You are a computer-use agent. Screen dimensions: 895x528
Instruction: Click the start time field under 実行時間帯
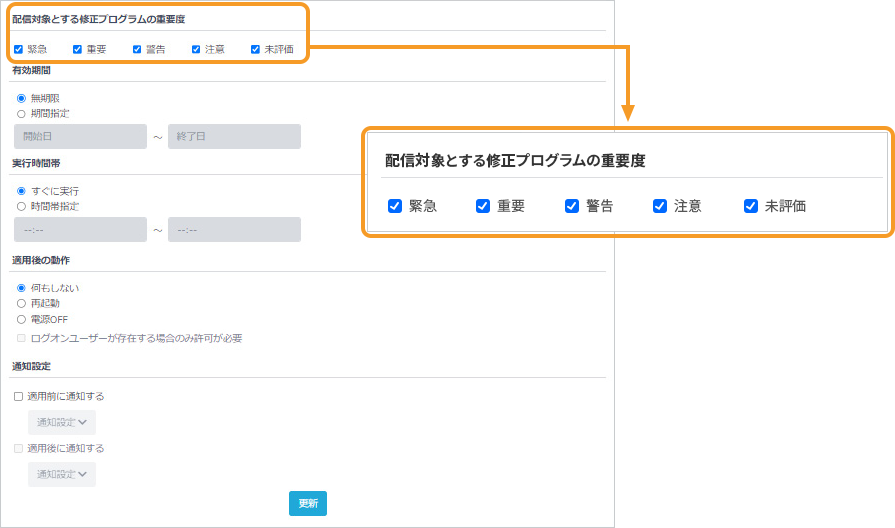(80, 229)
